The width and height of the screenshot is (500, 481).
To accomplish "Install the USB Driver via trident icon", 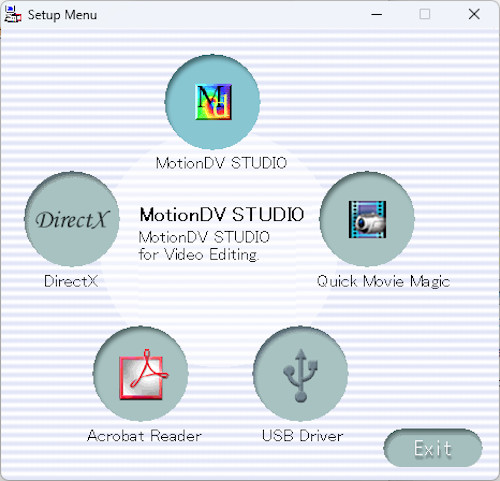I will point(301,374).
